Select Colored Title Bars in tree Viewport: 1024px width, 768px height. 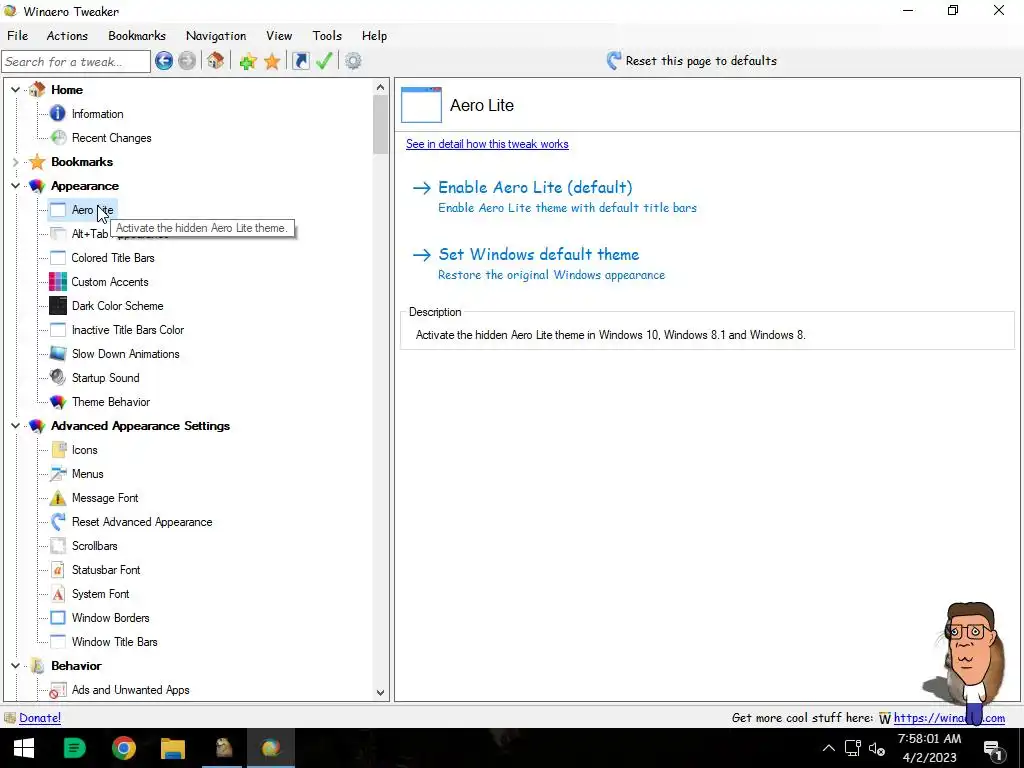click(x=113, y=258)
